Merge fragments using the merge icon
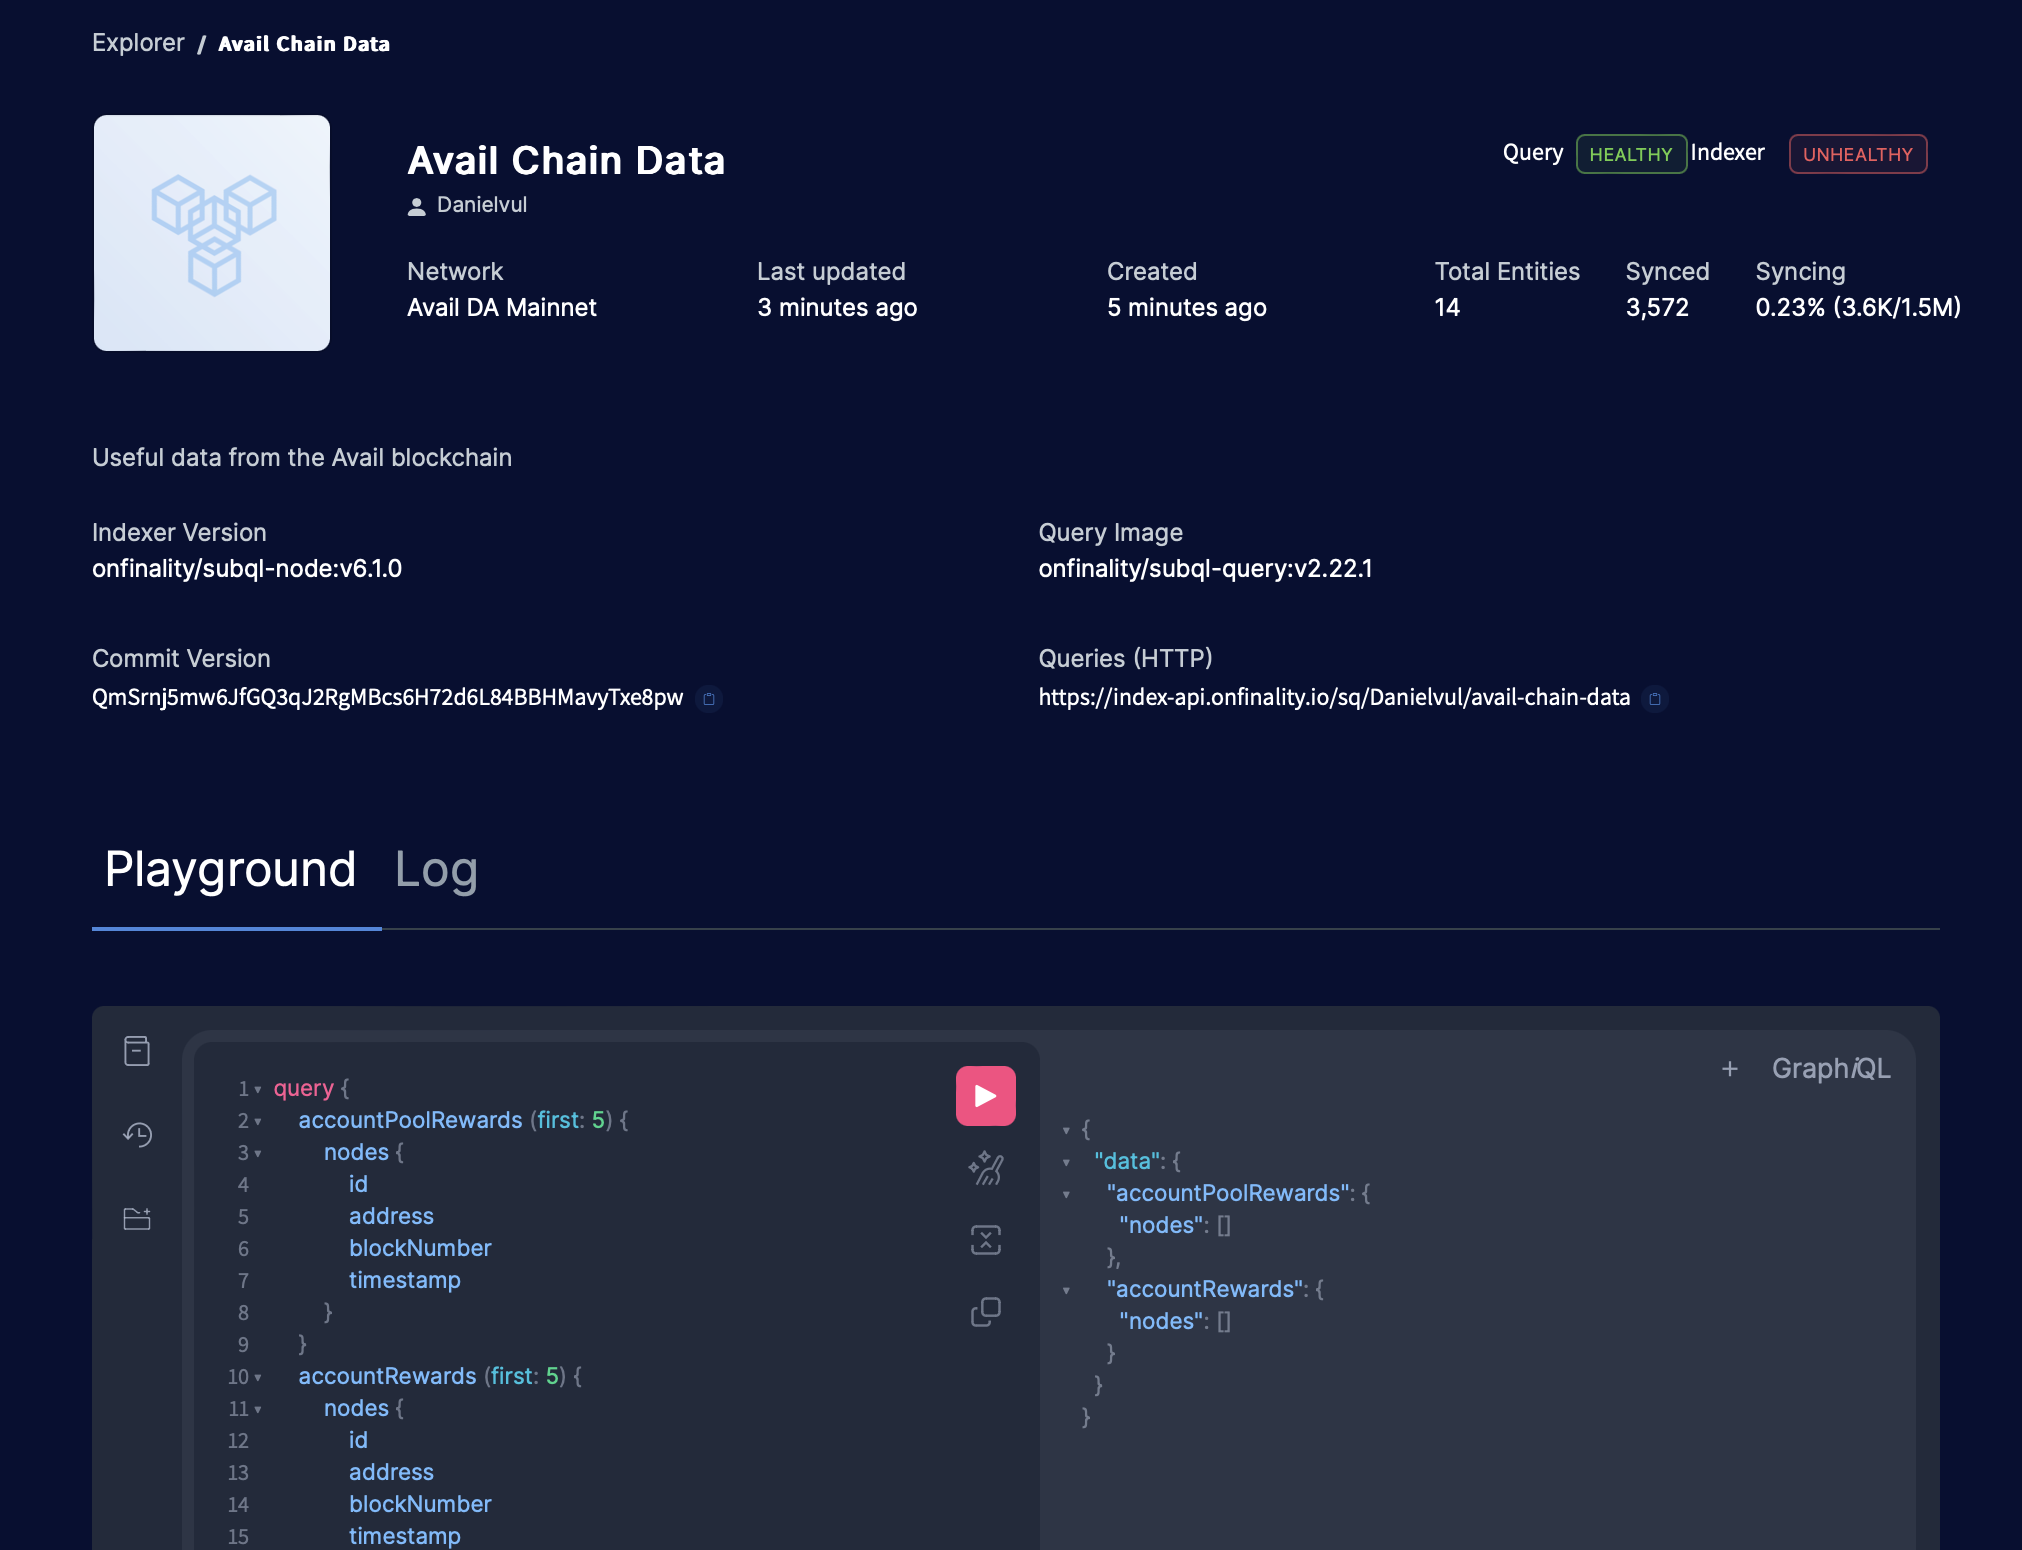This screenshot has width=2022, height=1550. [985, 1239]
